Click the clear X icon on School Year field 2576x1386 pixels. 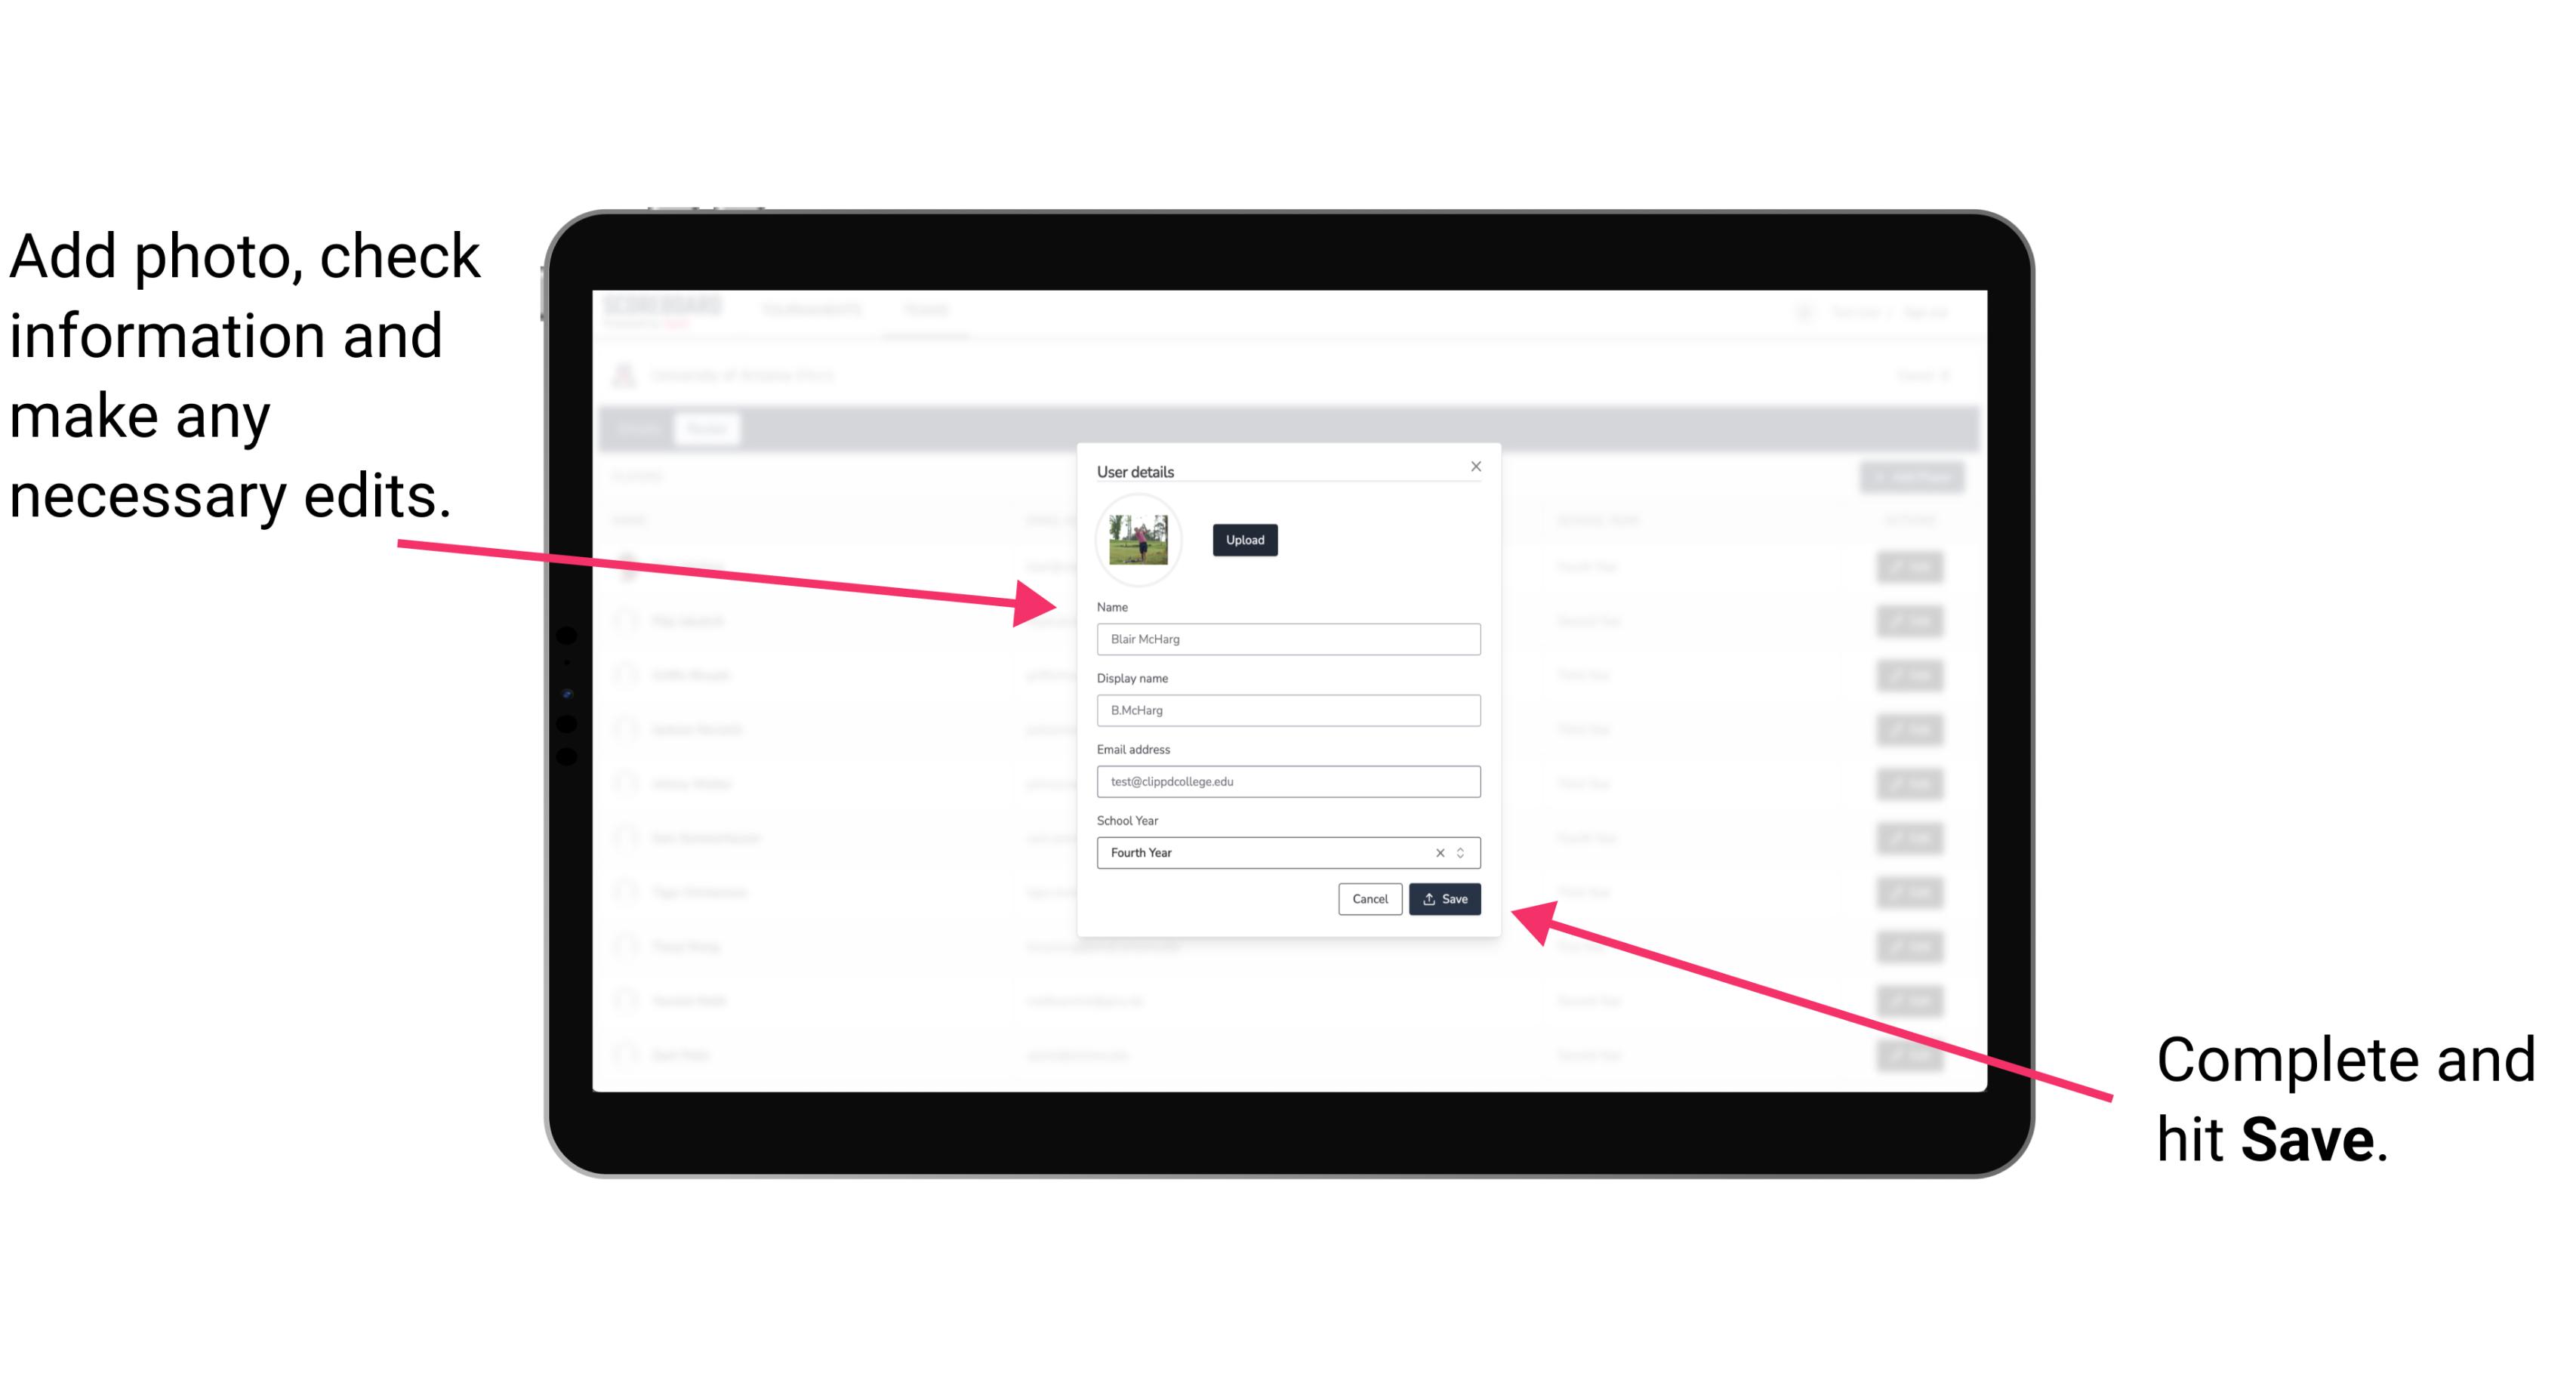pos(1439,852)
